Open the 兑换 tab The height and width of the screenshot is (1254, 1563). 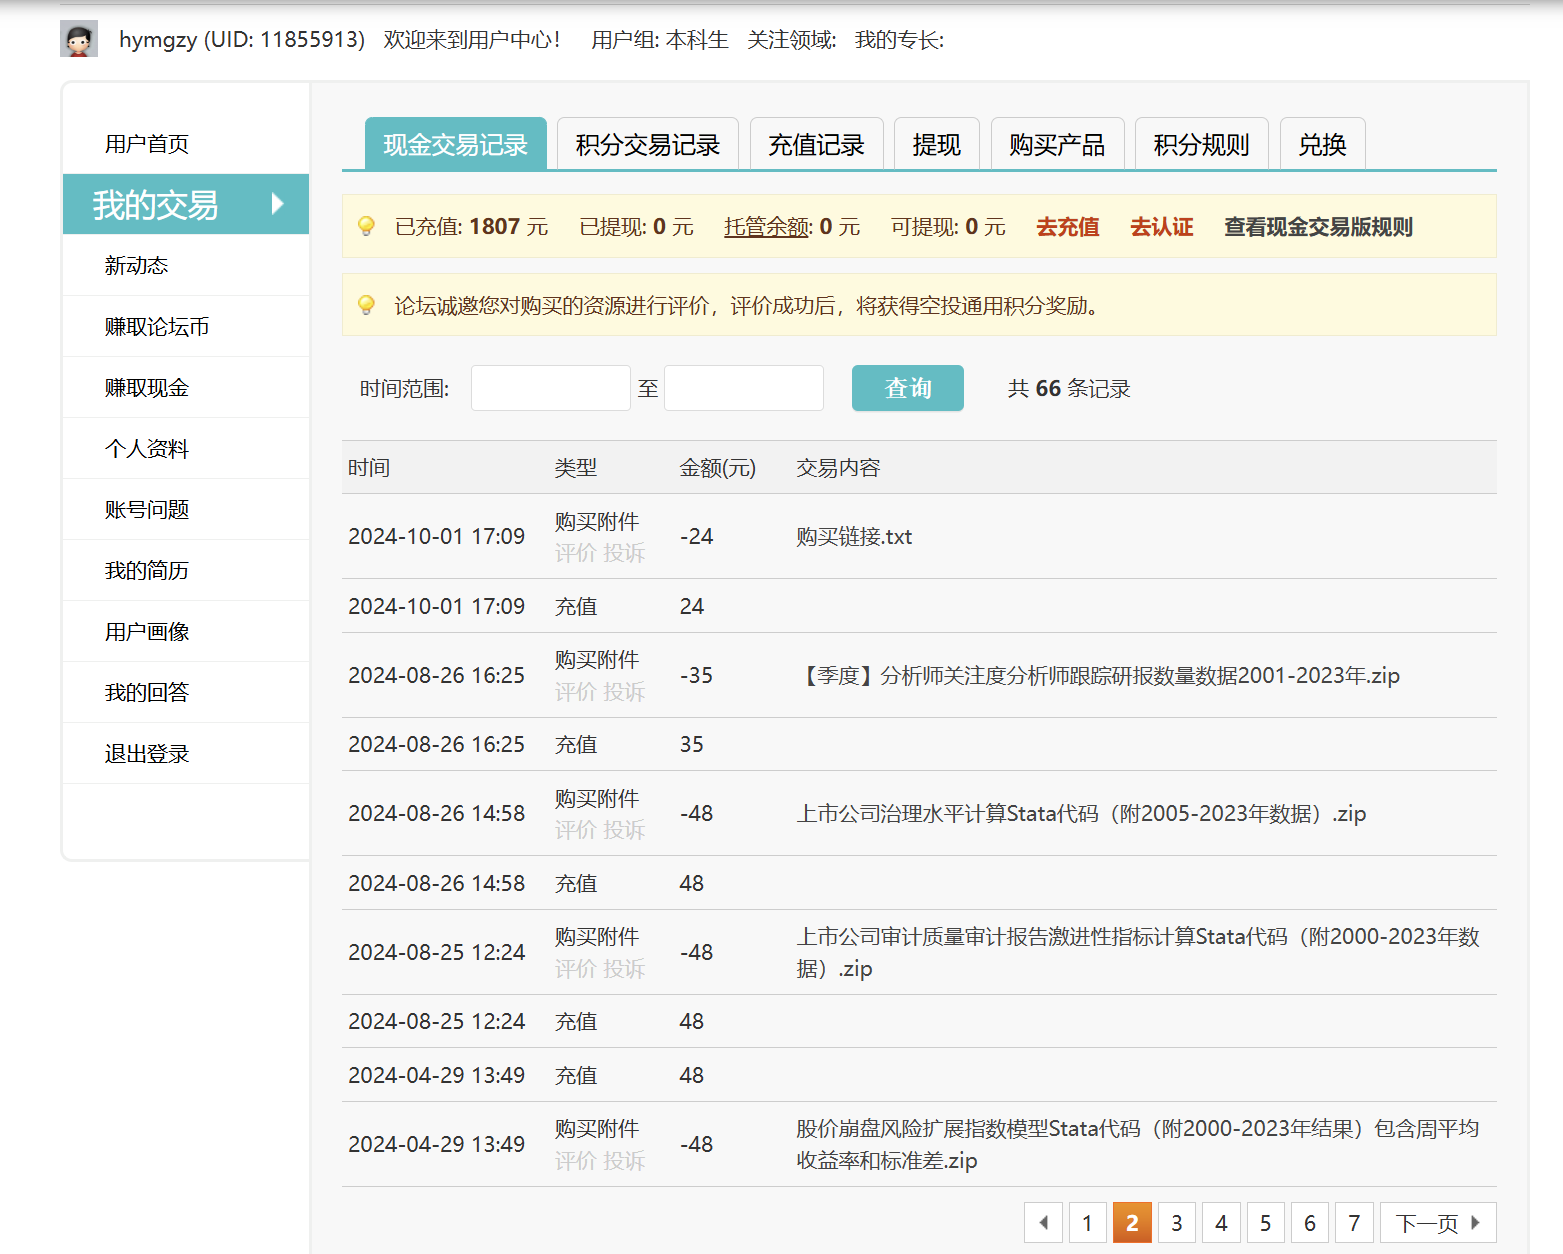coord(1322,145)
